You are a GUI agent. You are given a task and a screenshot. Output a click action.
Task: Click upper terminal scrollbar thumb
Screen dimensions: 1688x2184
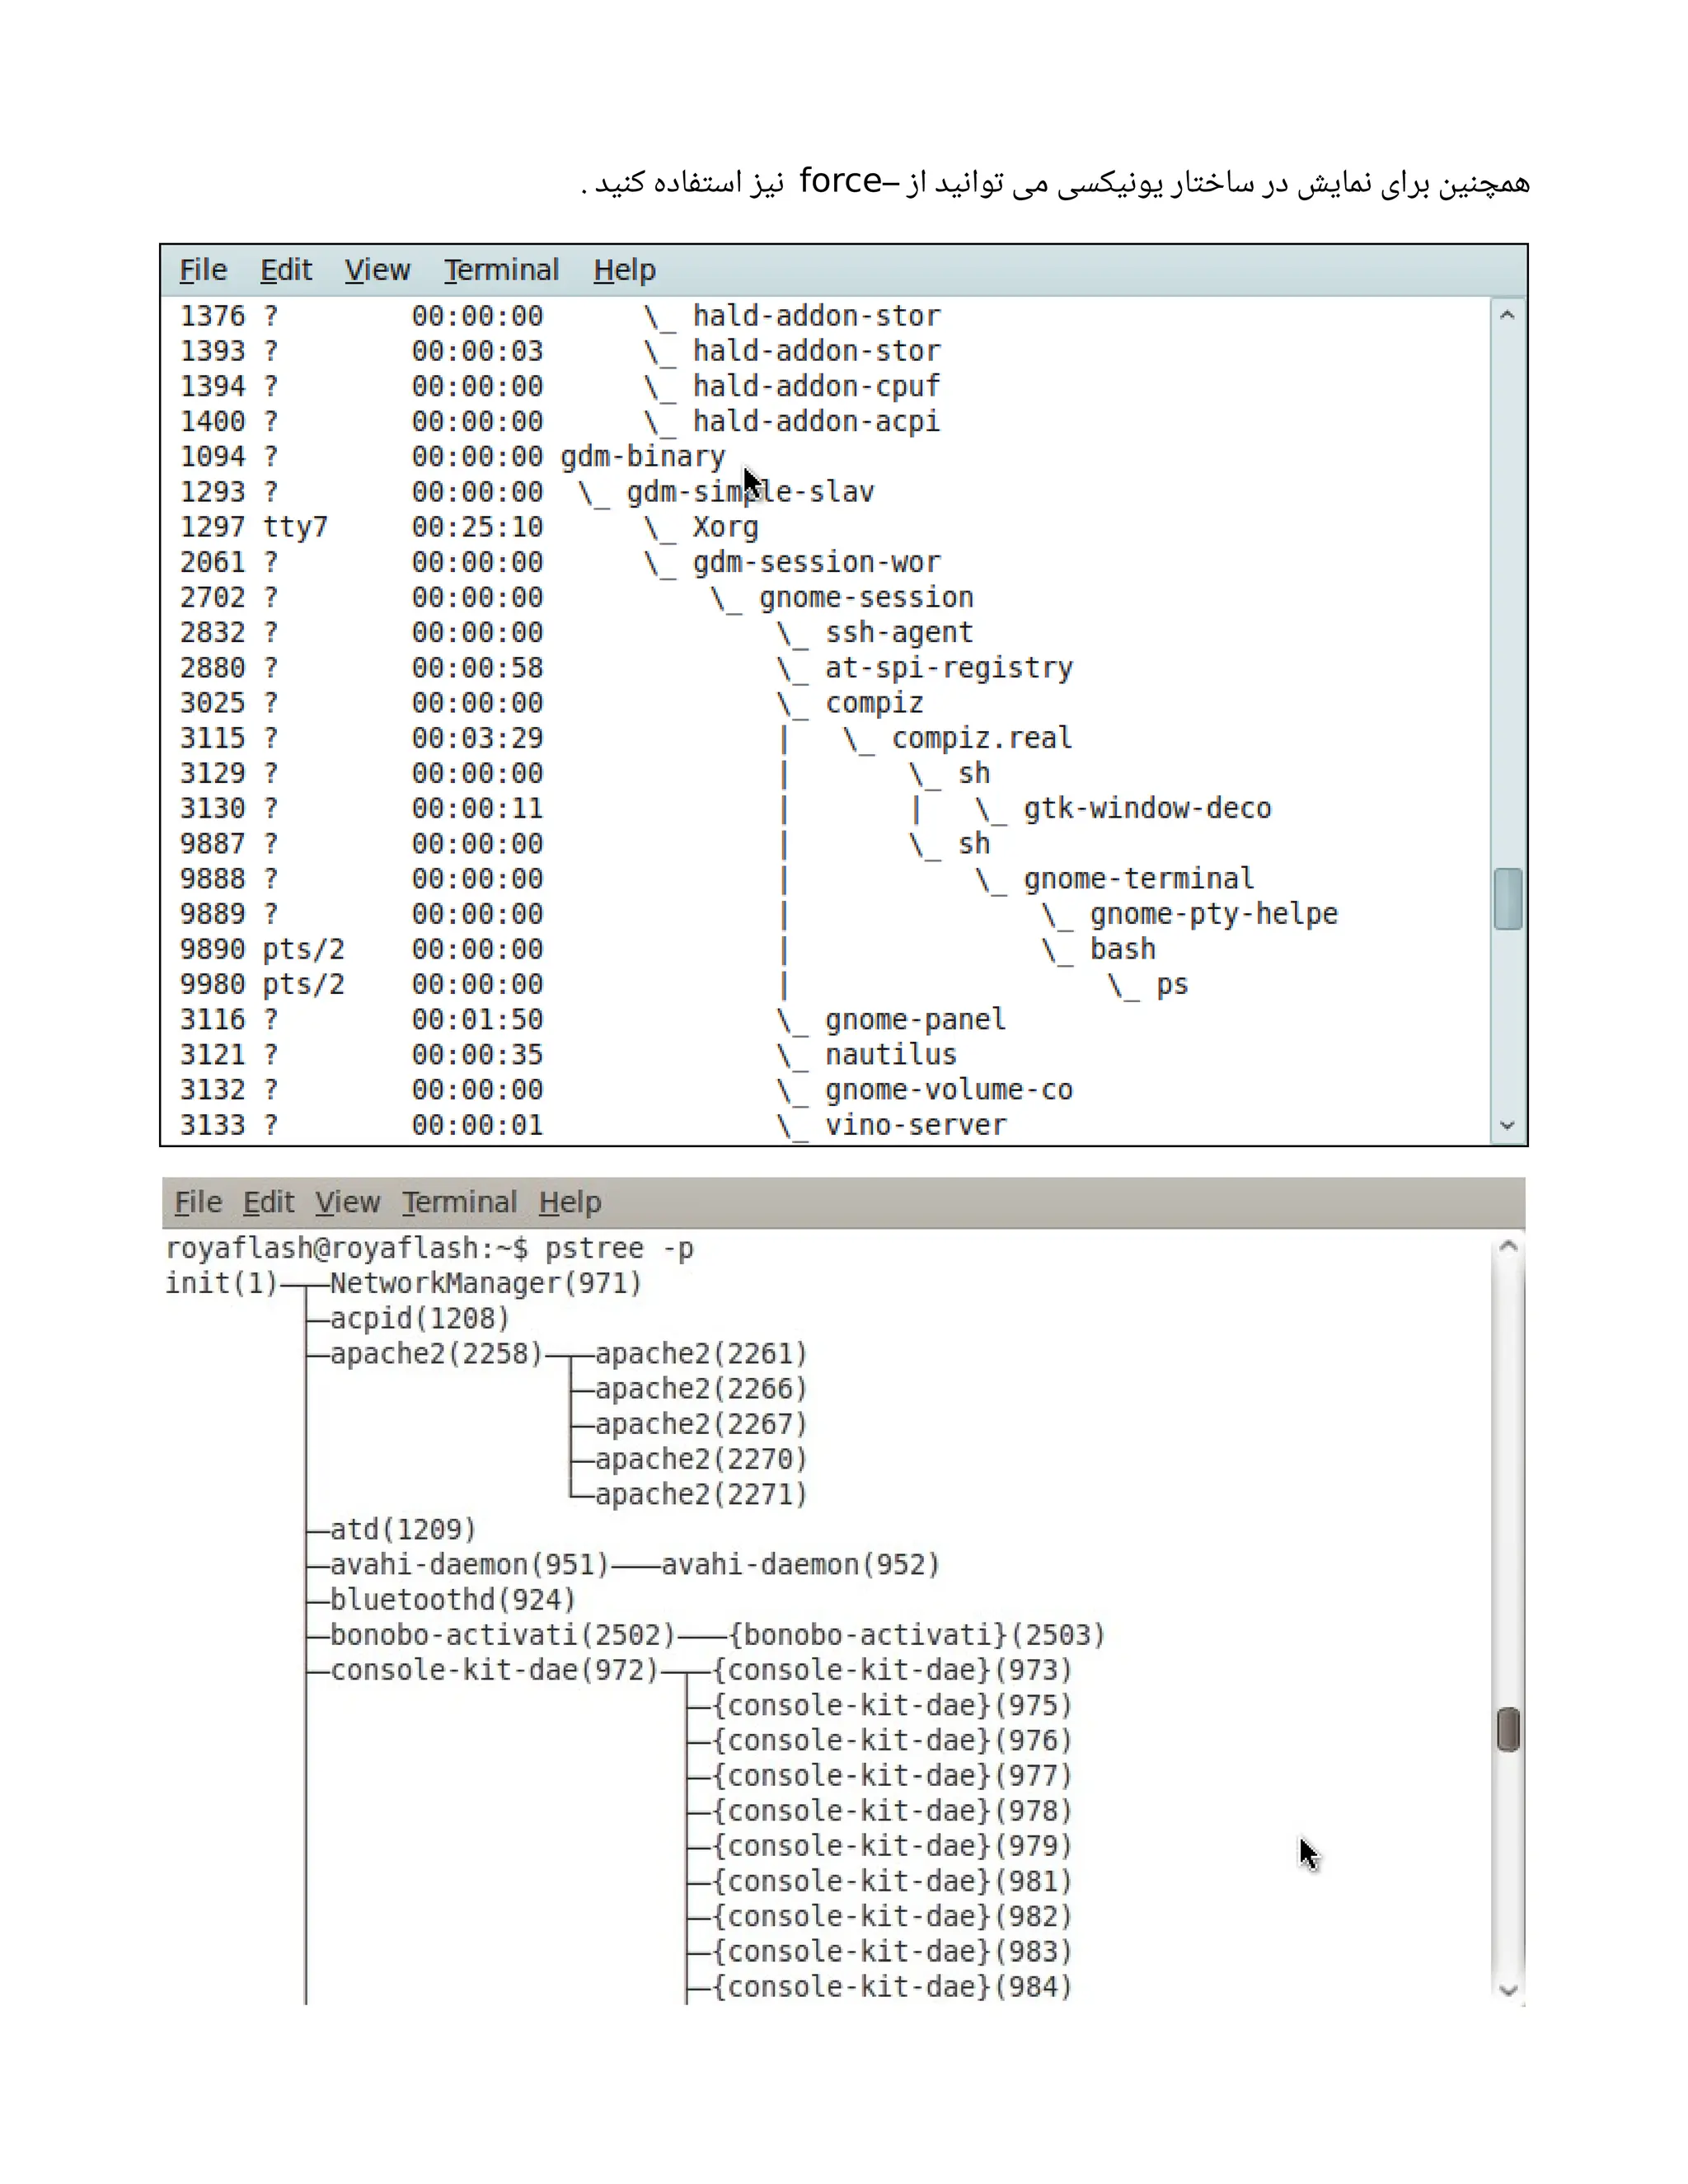coord(1508,899)
